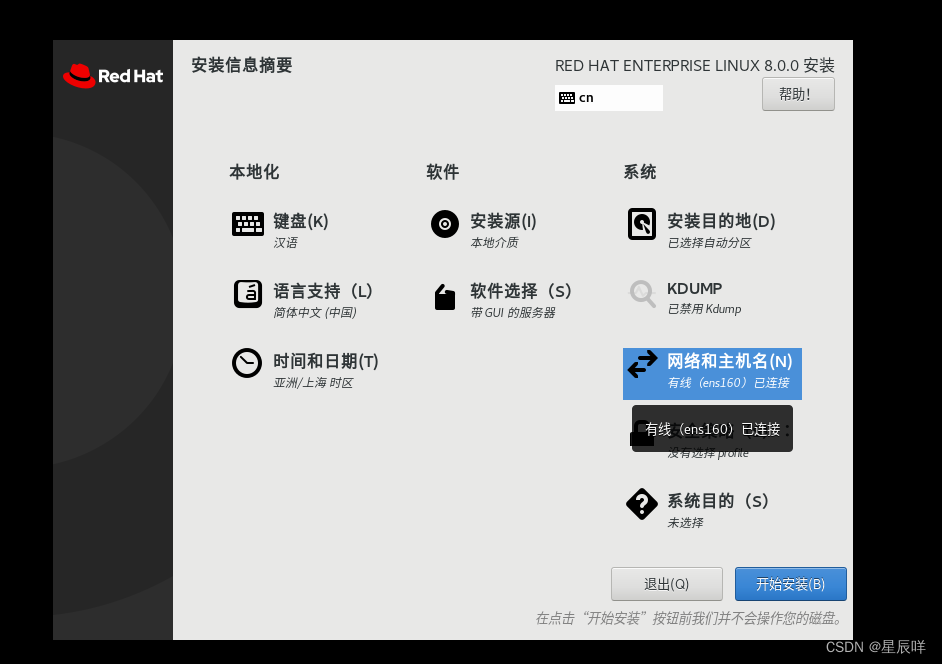Image resolution: width=942 pixels, height=664 pixels.
Task: Click the 帮助! help button
Action: click(798, 94)
